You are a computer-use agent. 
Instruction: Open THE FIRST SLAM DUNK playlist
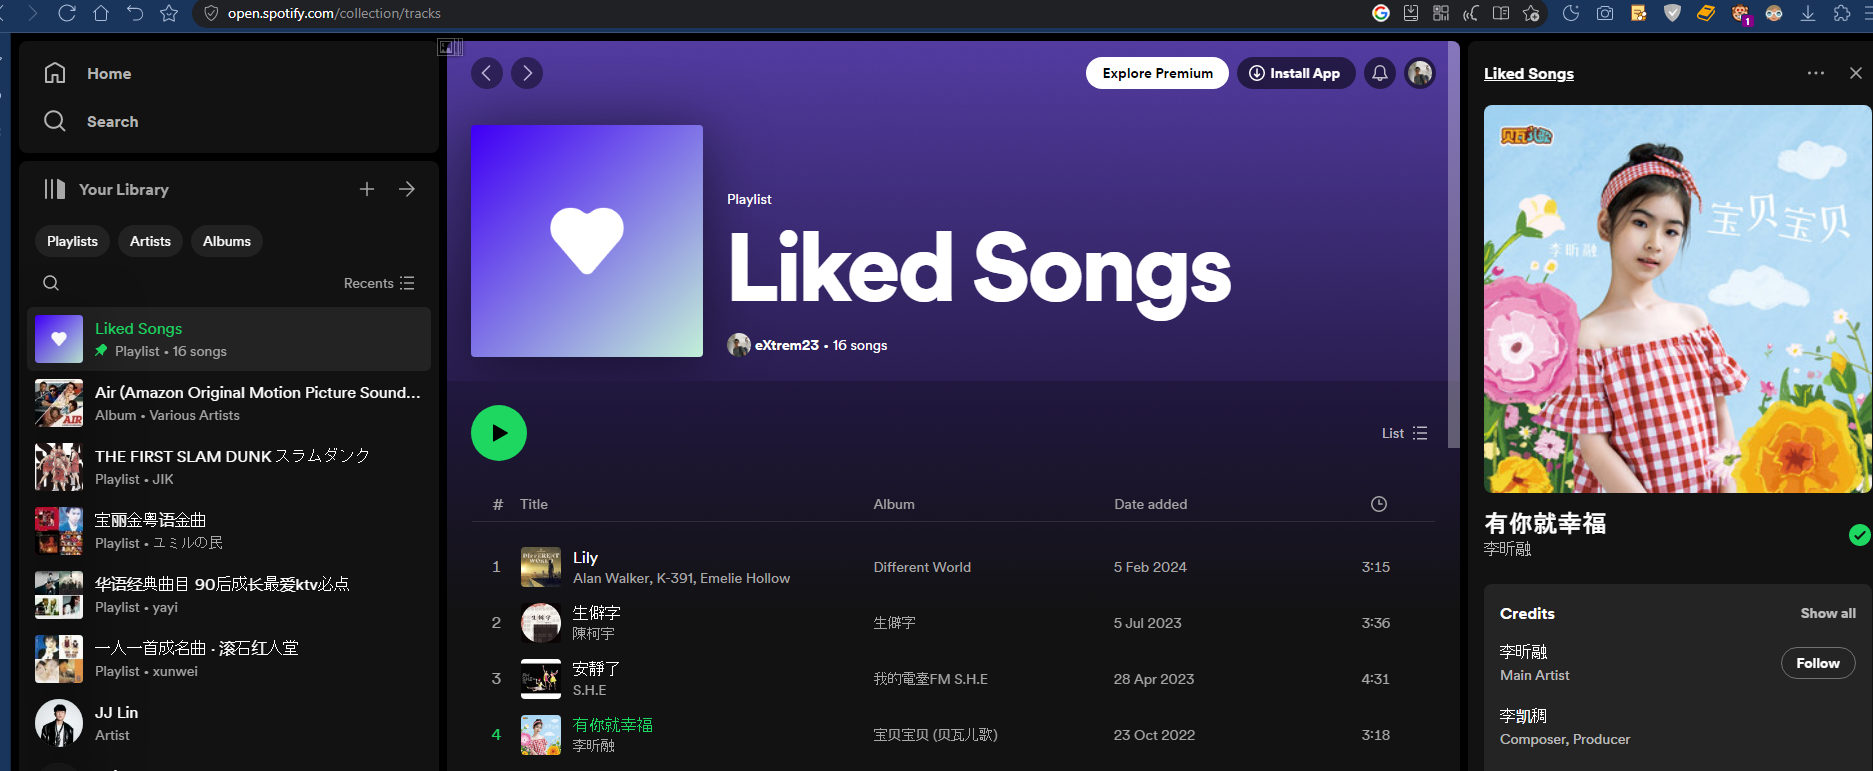pos(229,467)
